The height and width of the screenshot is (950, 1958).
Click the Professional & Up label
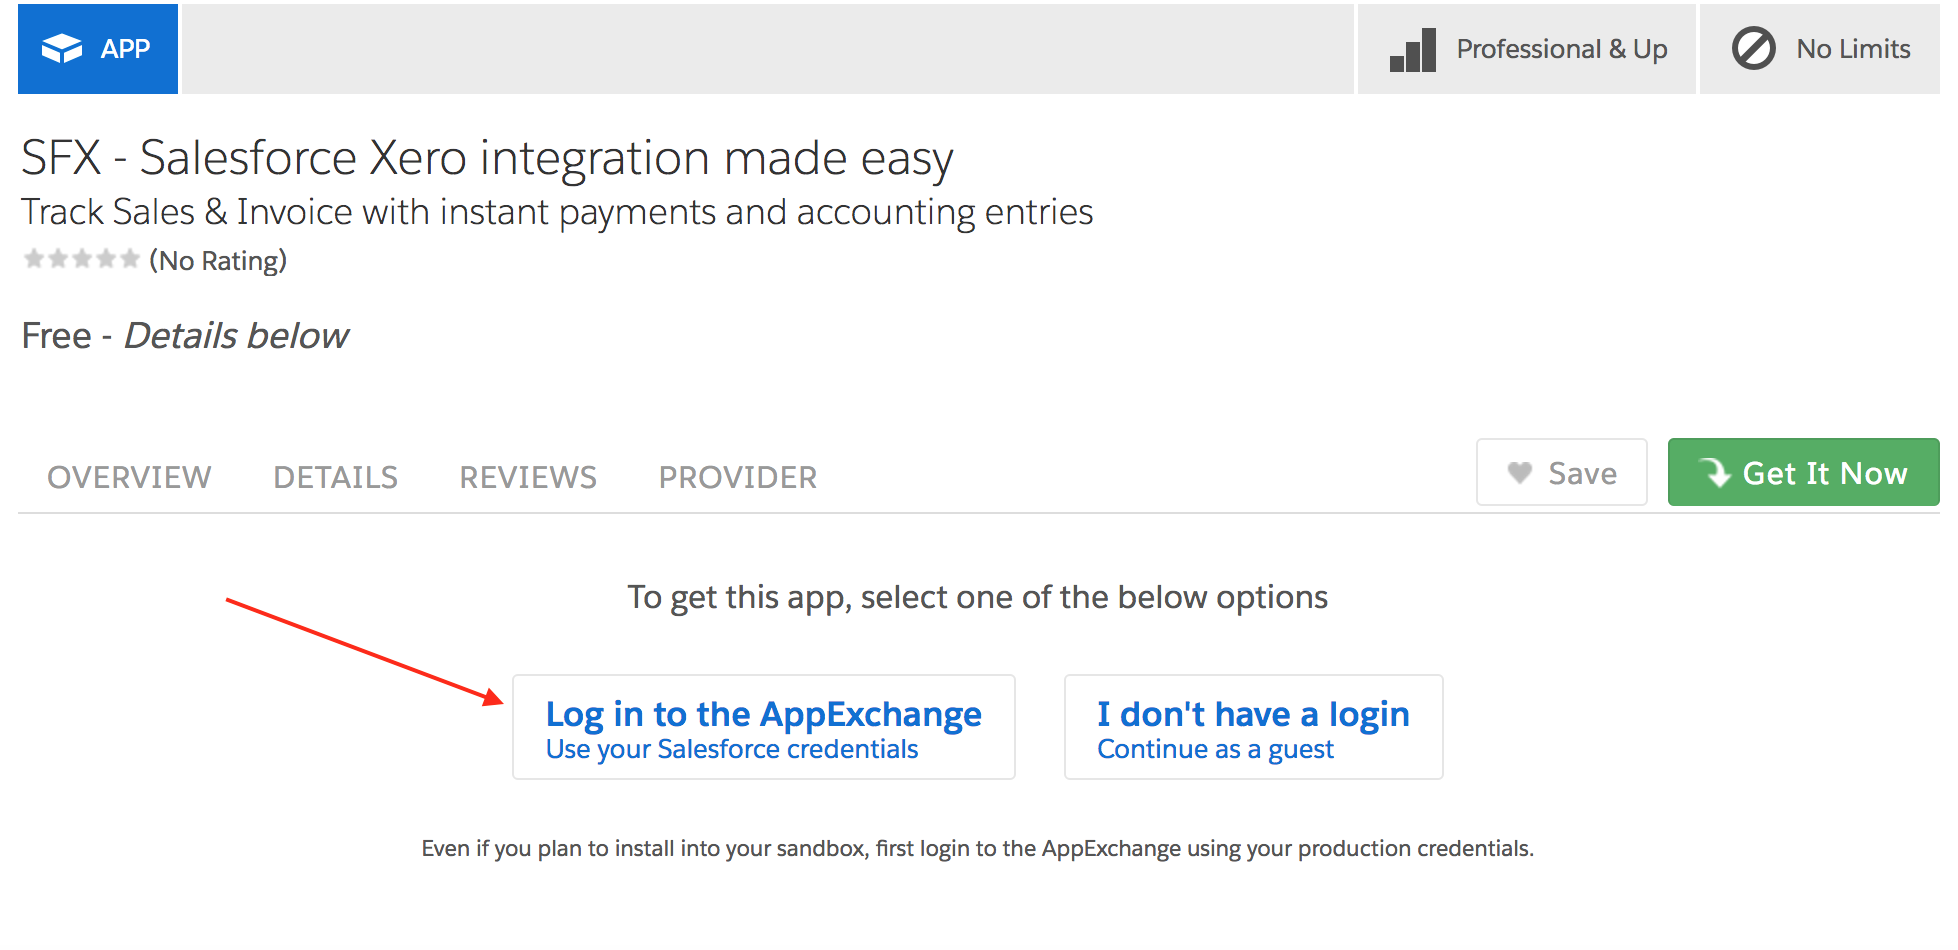(1562, 49)
